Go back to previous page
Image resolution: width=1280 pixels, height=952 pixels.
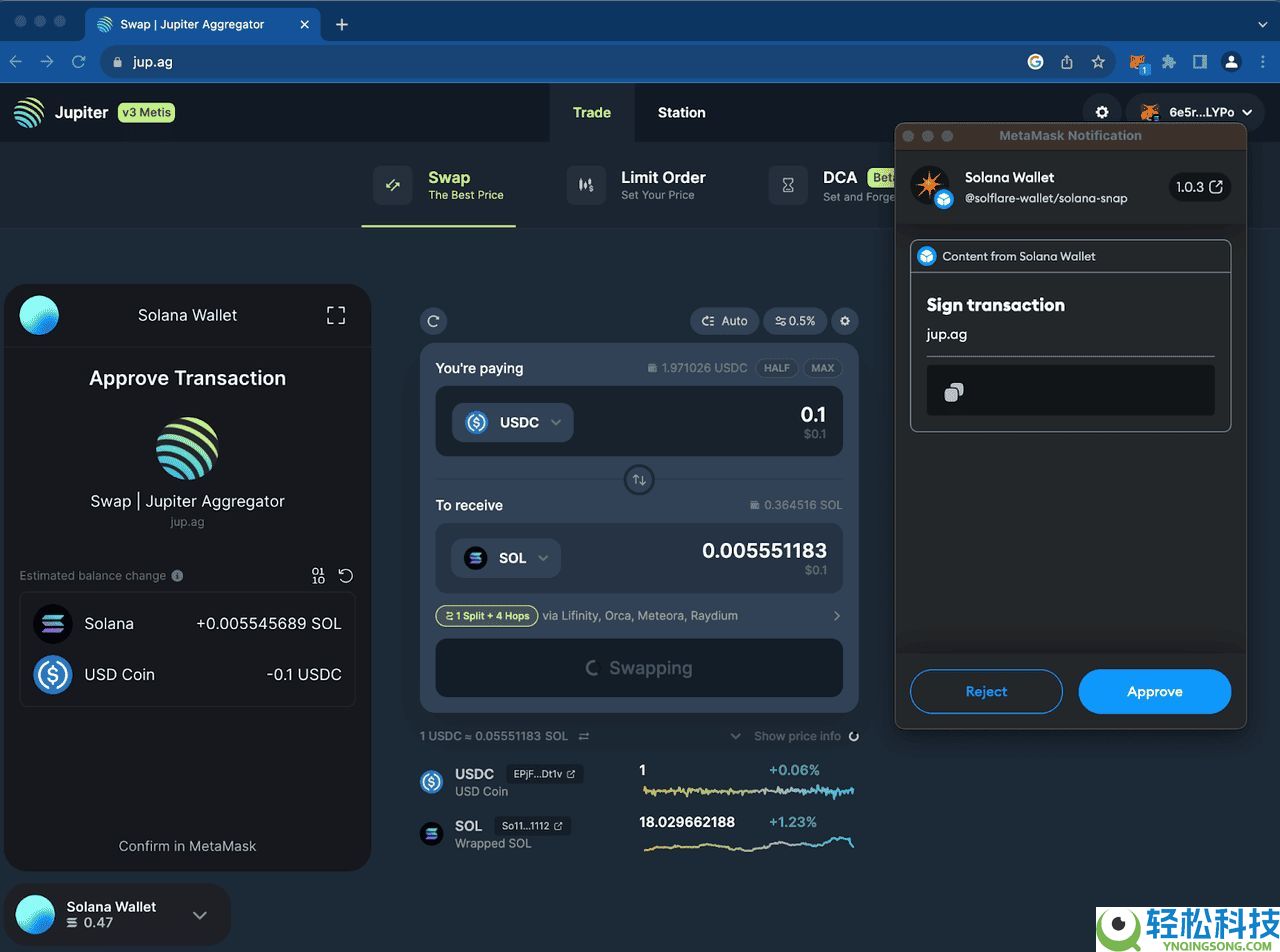pos(16,62)
